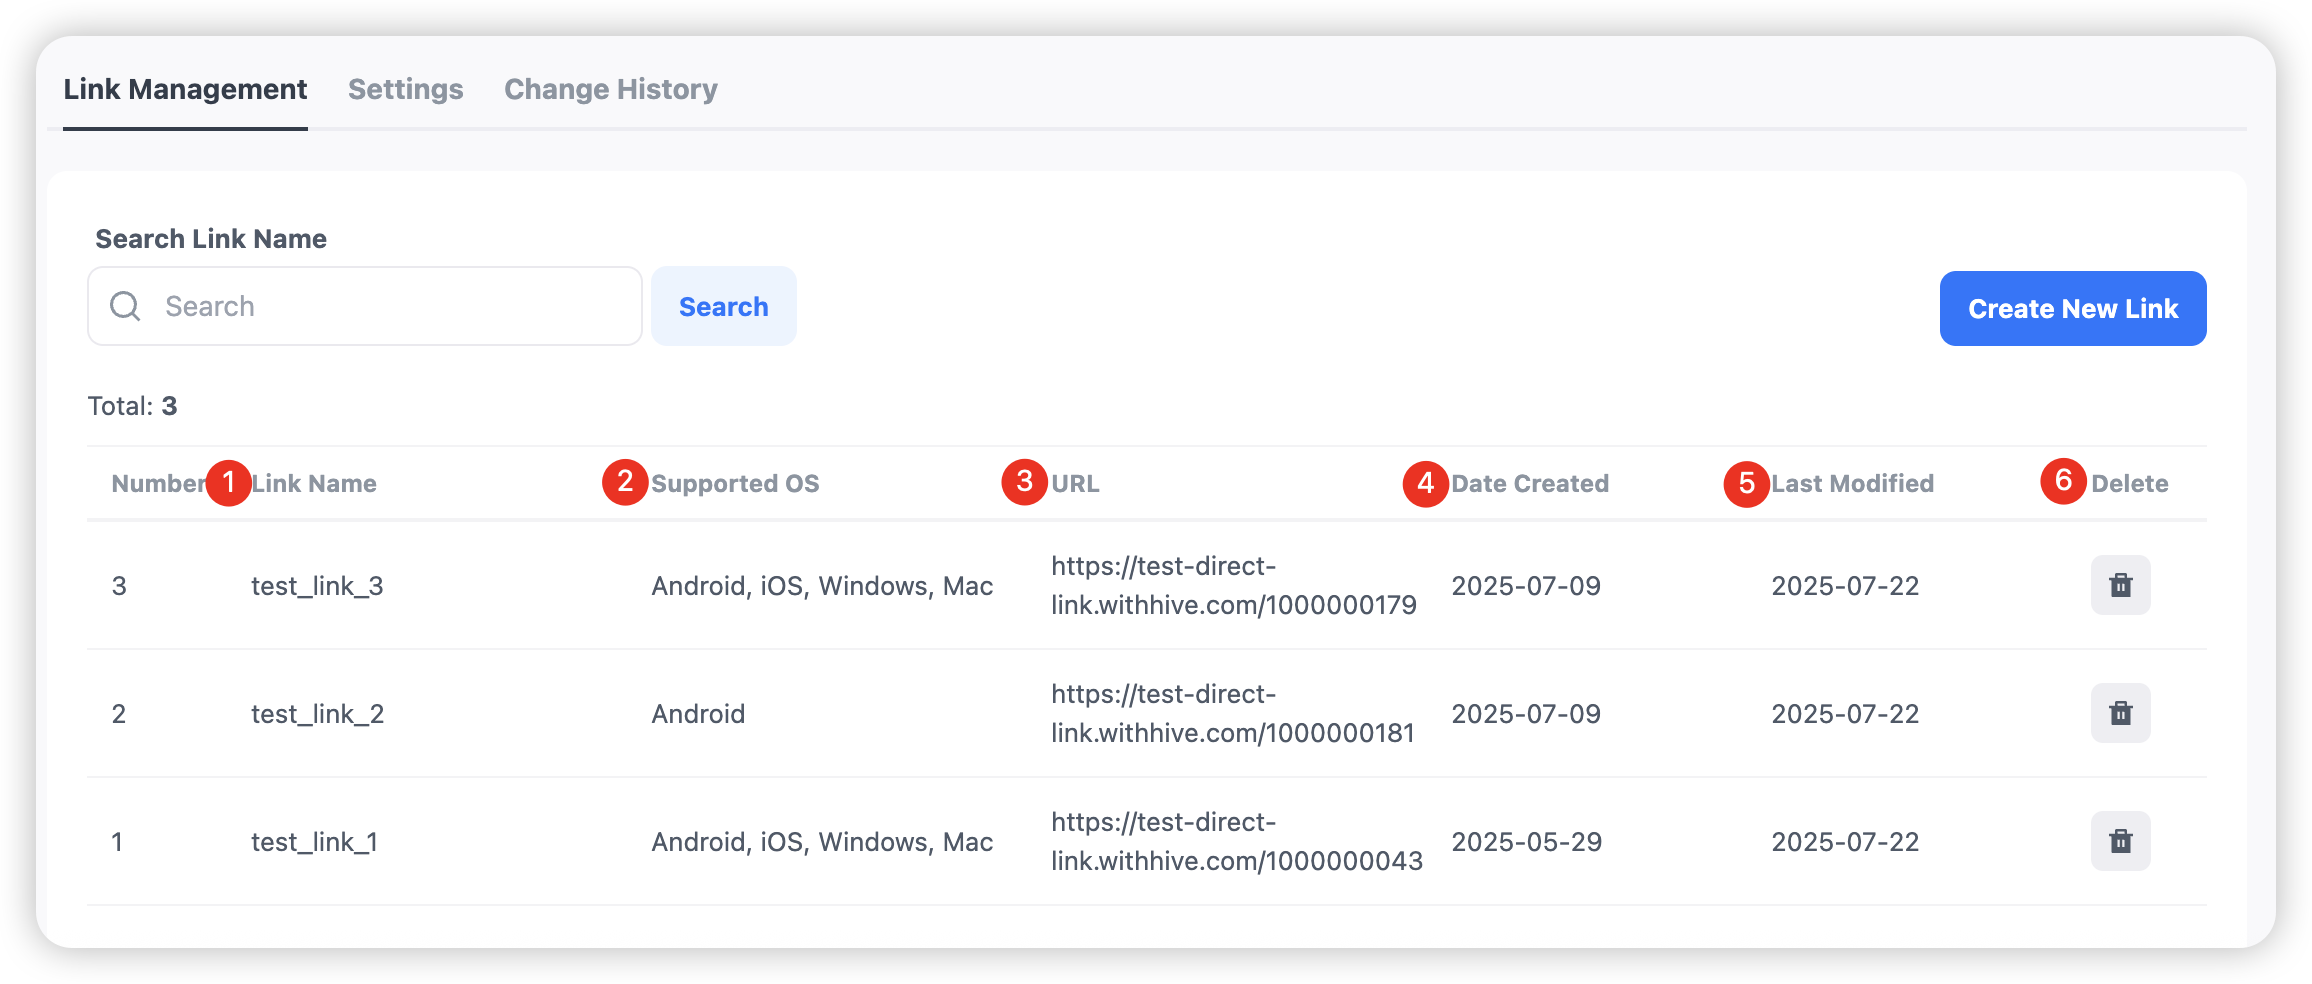Click the Search button

[723, 306]
